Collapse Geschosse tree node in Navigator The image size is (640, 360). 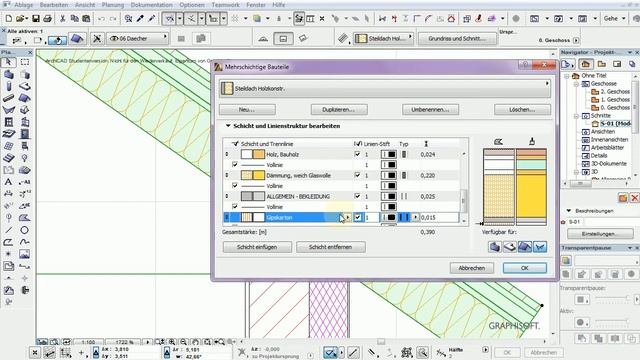pos(576,84)
